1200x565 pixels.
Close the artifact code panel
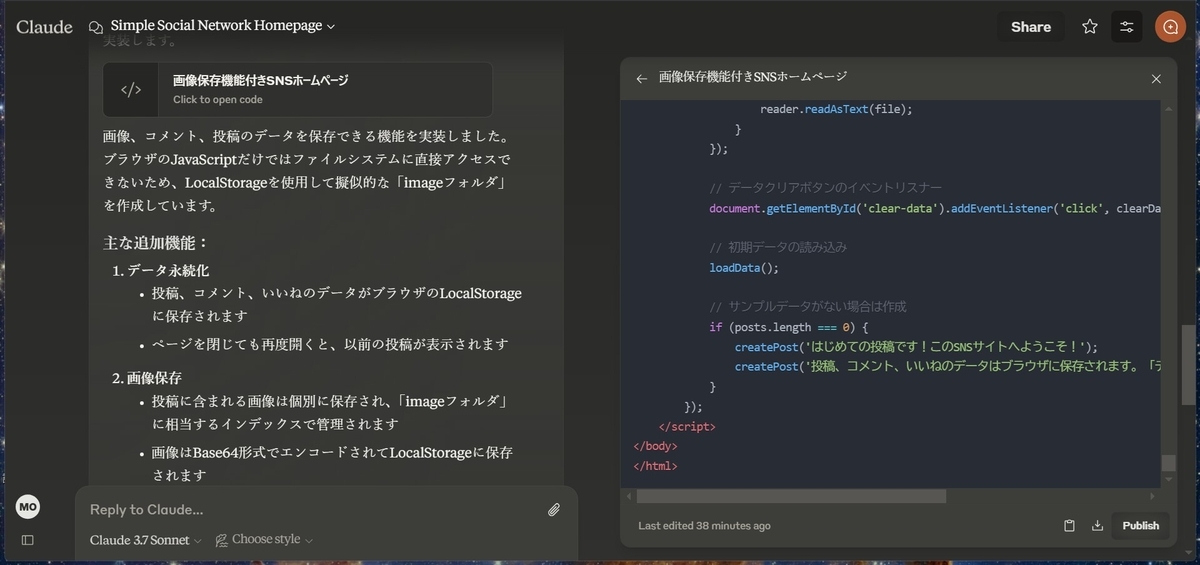tap(1156, 78)
